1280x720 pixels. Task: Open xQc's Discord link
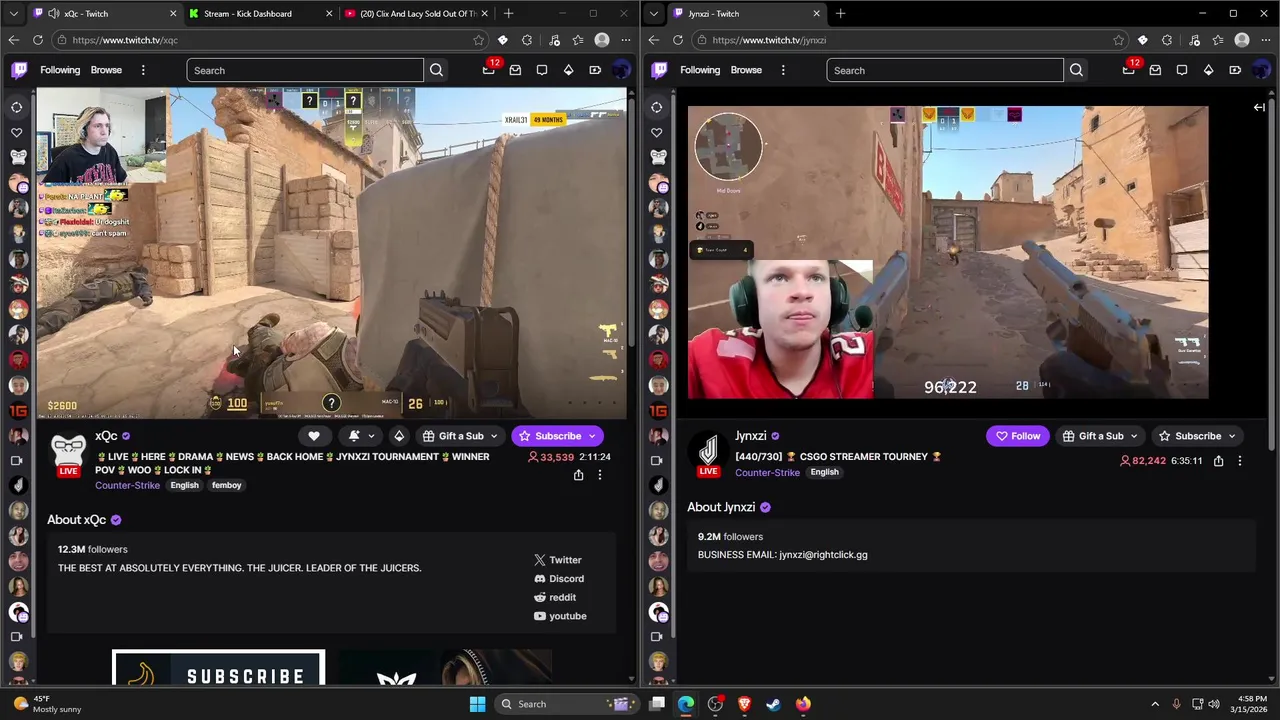pyautogui.click(x=559, y=579)
